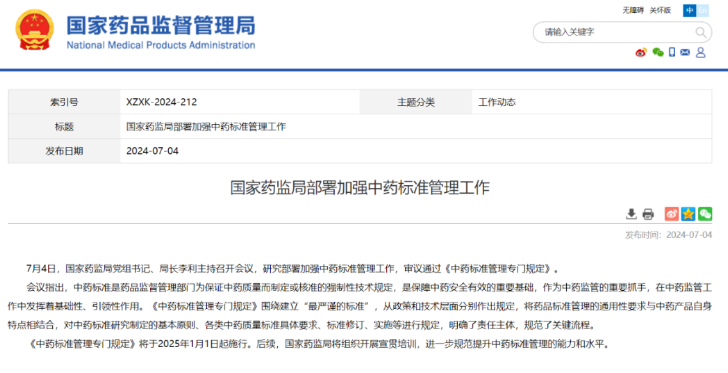Click the paragraph beginning 7月4日
This screenshot has height=373, width=728.
coord(293,268)
